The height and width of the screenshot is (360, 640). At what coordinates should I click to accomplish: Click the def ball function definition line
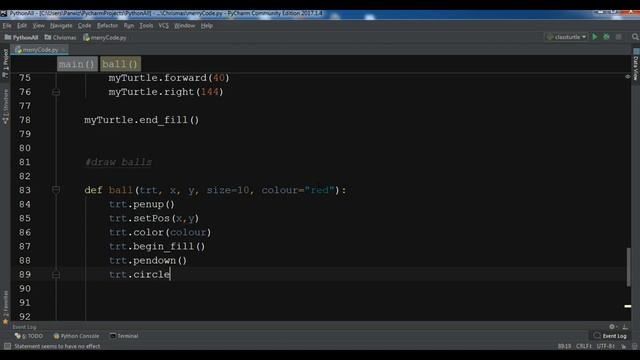(215, 190)
